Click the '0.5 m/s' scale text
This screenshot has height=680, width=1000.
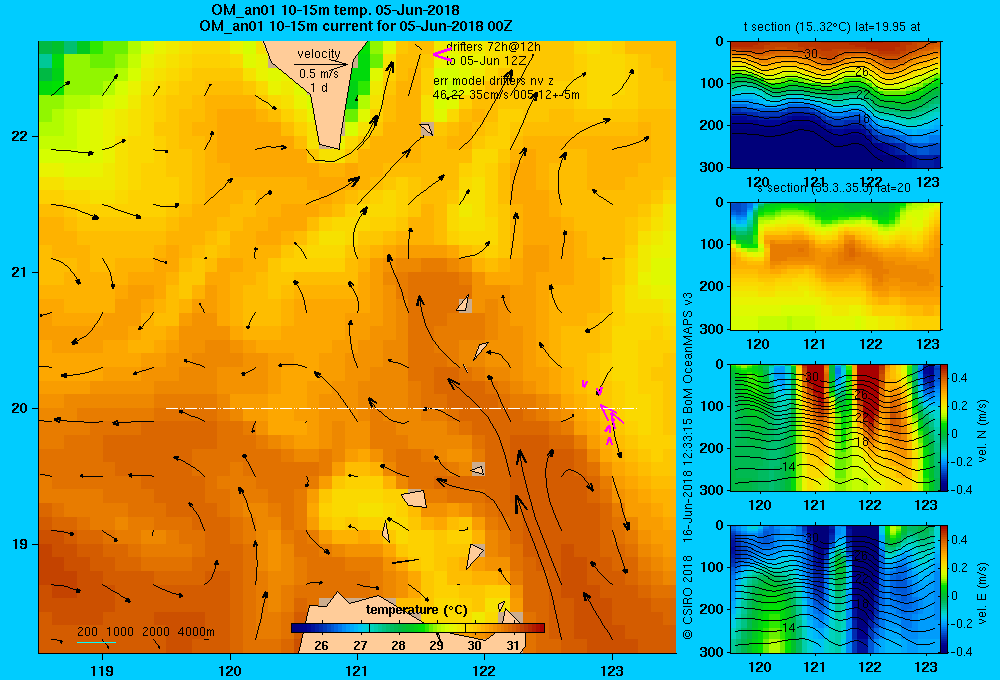click(319, 74)
